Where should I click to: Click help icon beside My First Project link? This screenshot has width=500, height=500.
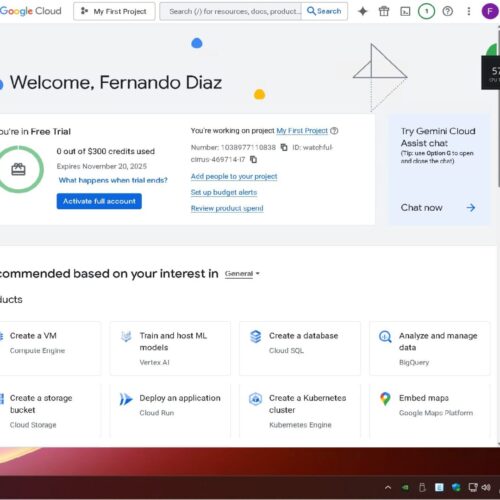[x=334, y=131]
